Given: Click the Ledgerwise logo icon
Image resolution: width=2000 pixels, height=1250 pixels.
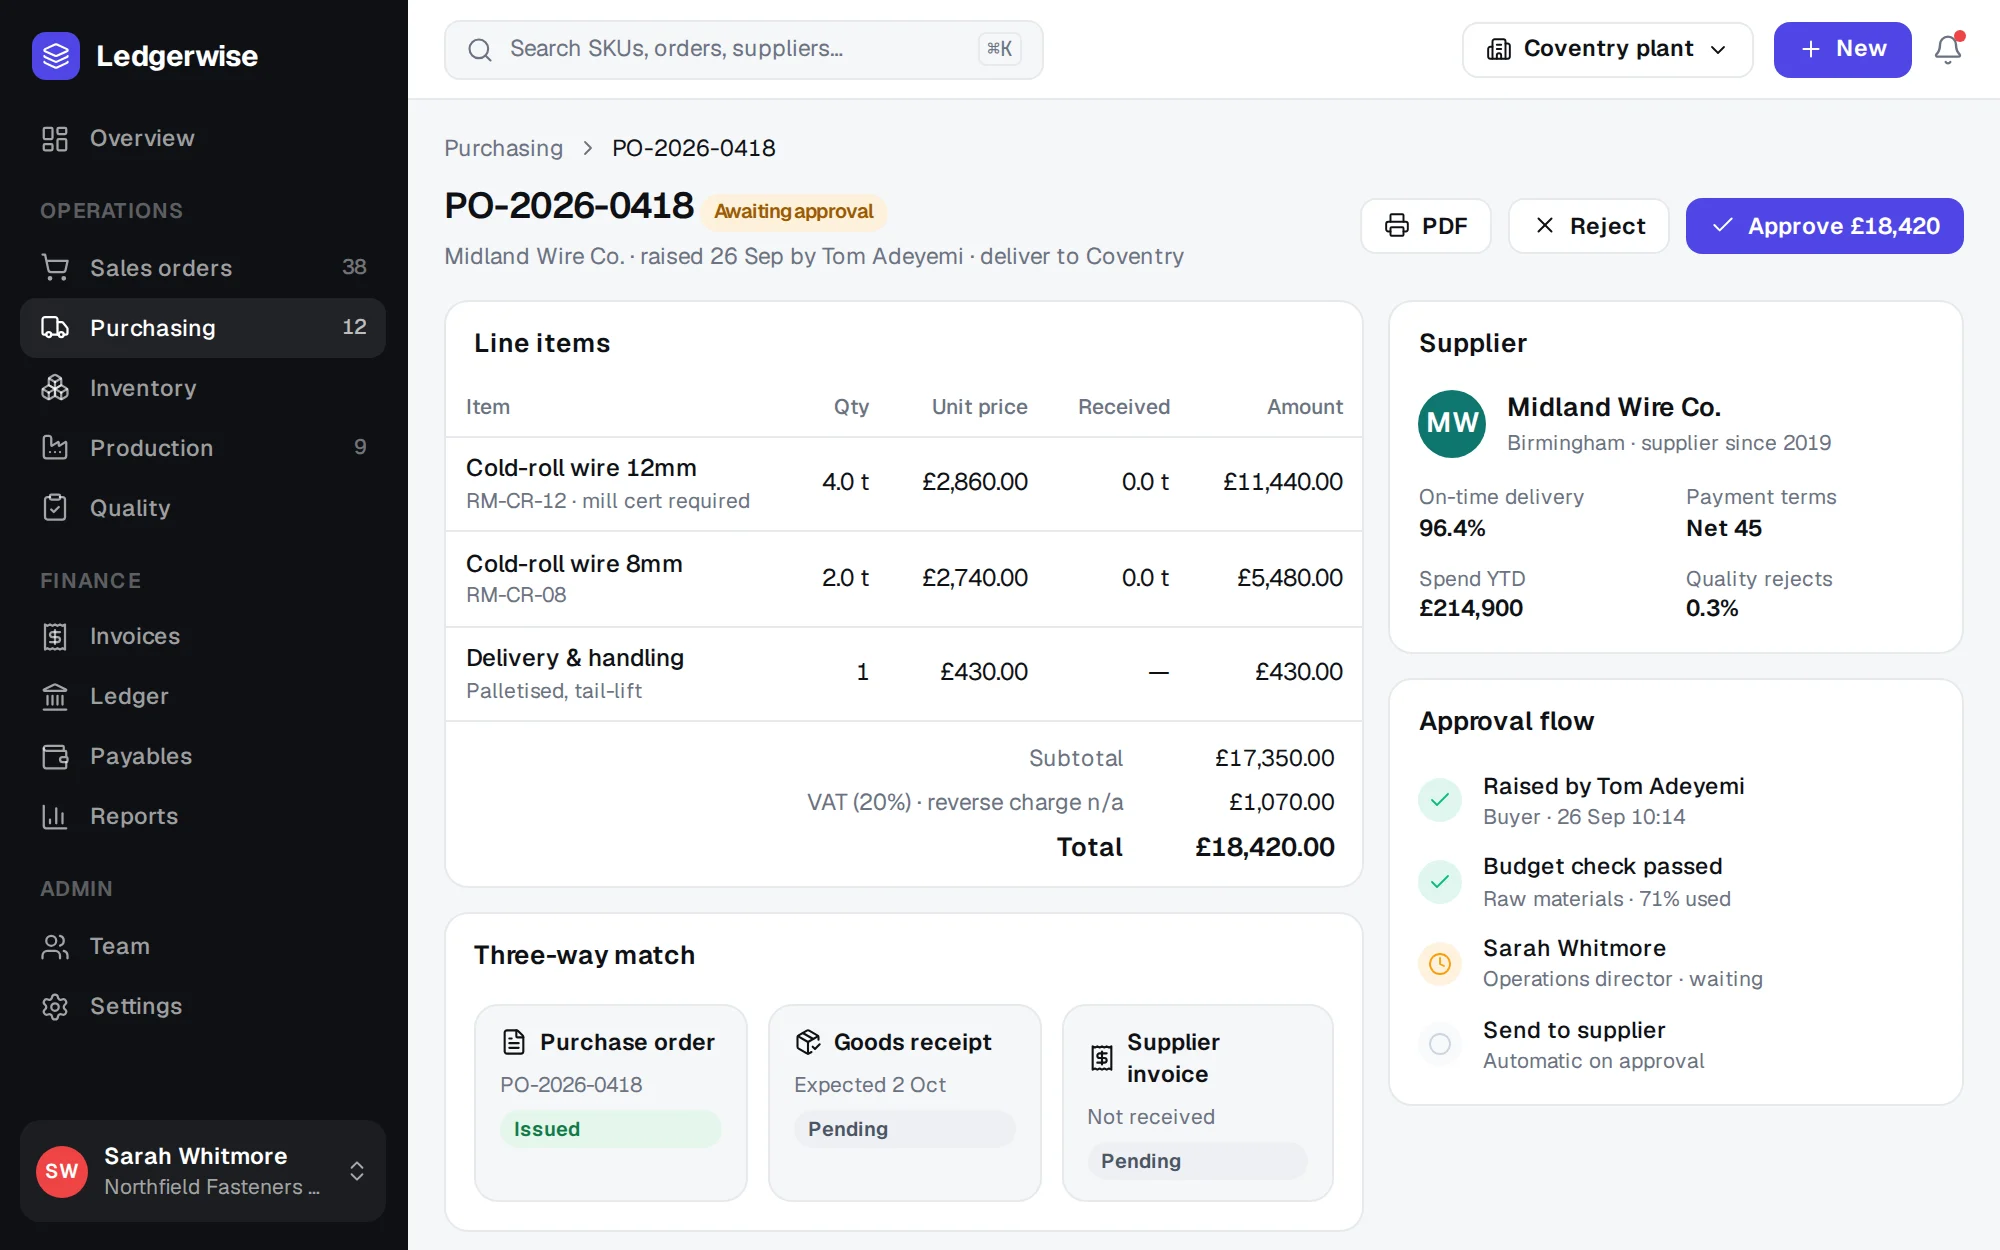Looking at the screenshot, I should pyautogui.click(x=56, y=56).
